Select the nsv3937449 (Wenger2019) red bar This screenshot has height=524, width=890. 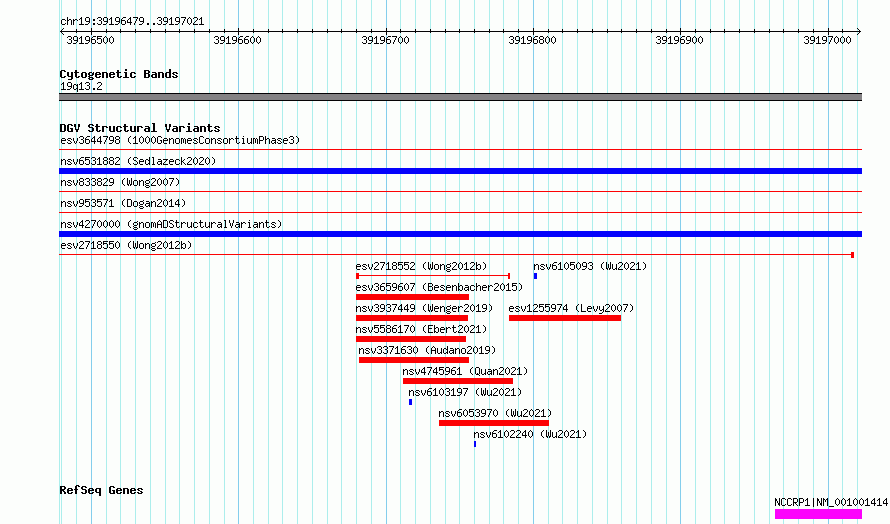pyautogui.click(x=412, y=318)
